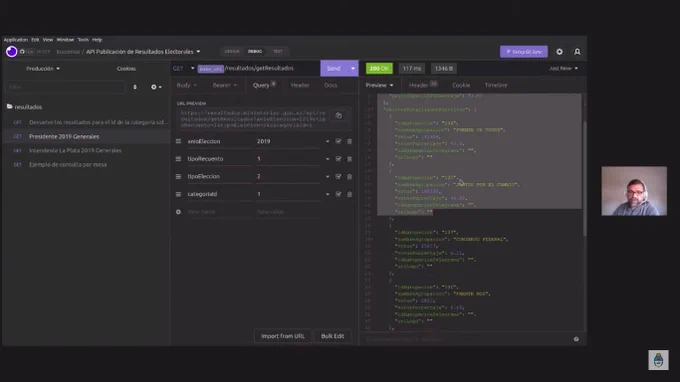The image size is (680, 382).
Task: Select the Intendente La Plata 2019 Generales request
Action: pos(75,150)
